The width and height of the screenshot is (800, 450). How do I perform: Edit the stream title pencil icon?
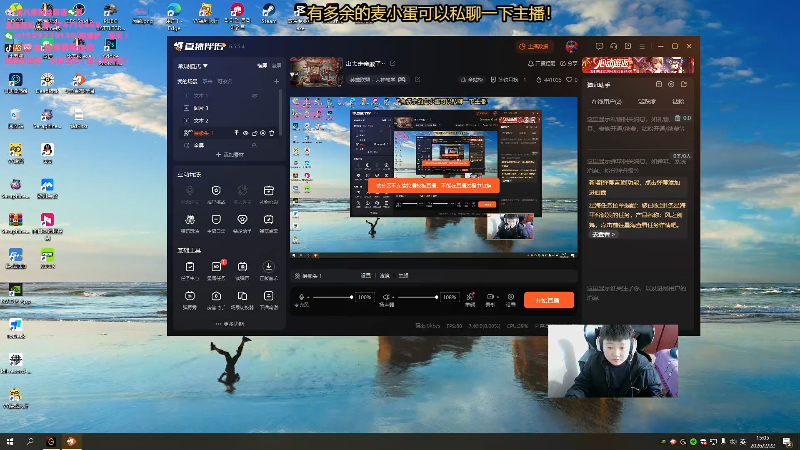point(392,64)
